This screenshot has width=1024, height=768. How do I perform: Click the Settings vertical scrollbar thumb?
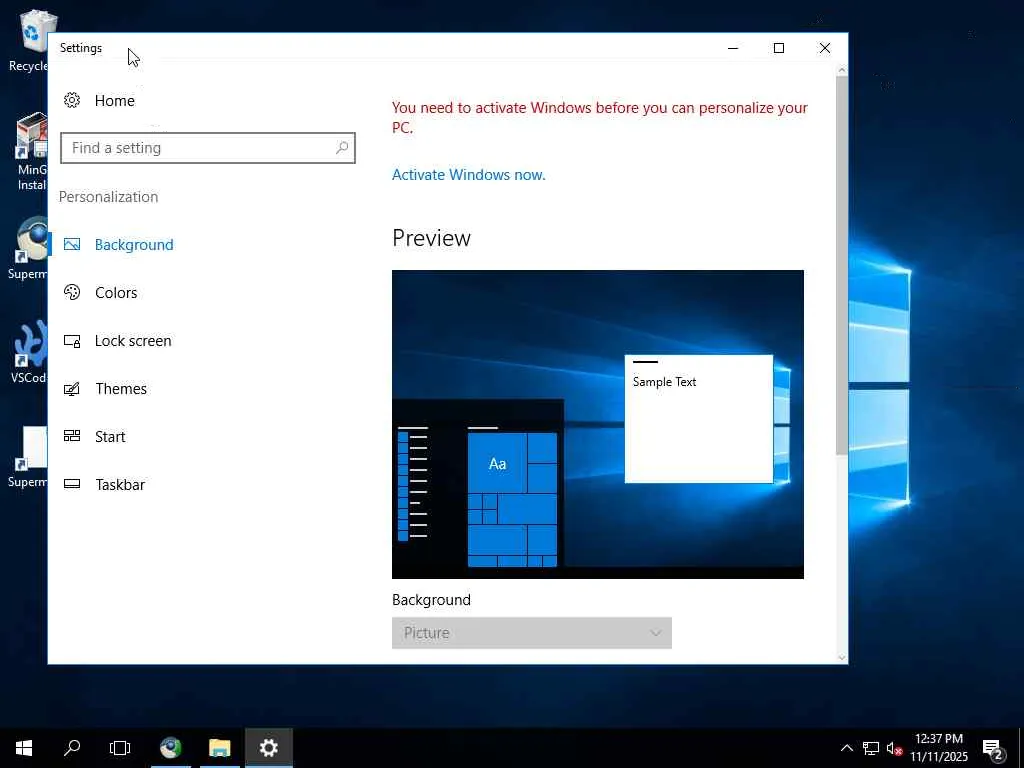[841, 264]
